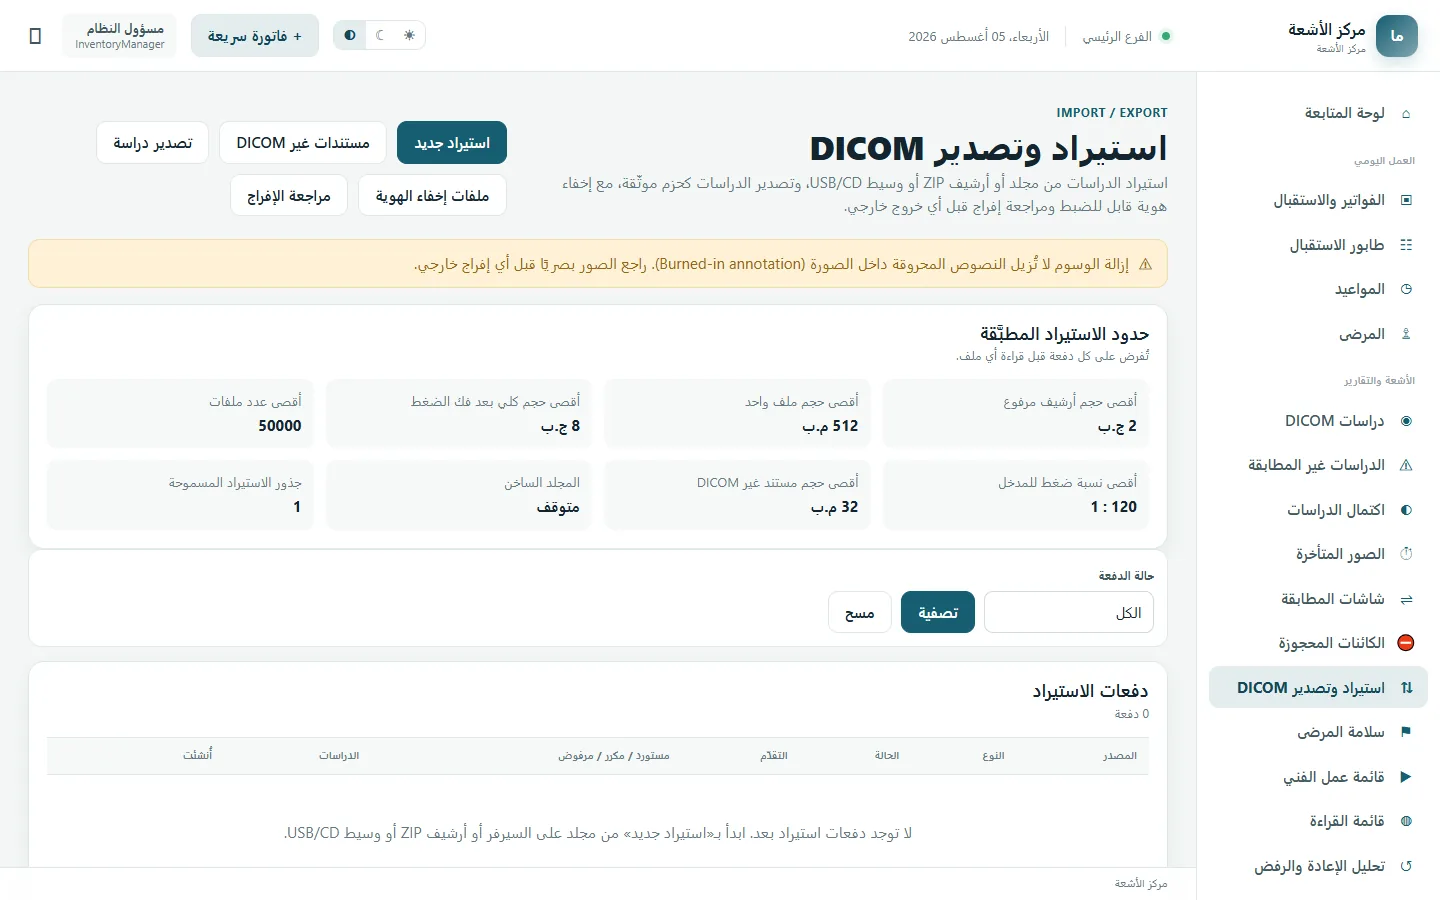This screenshot has width=1440, height=900.
Task: Open ملفات إخفاء الهوية
Action: coord(432,195)
